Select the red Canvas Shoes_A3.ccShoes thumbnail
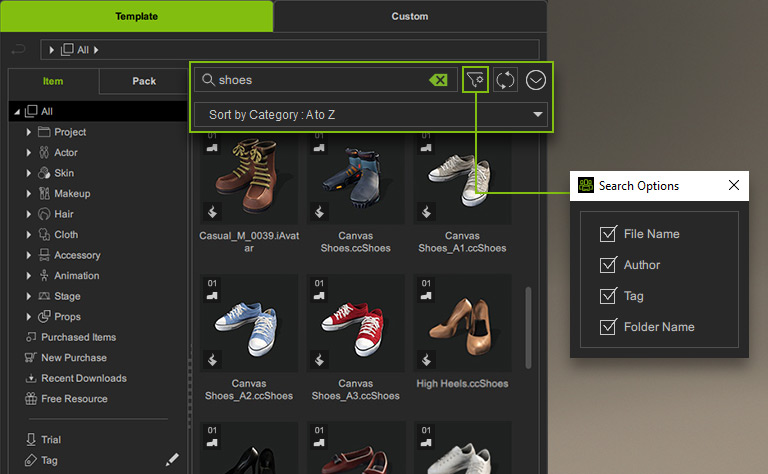 point(356,323)
